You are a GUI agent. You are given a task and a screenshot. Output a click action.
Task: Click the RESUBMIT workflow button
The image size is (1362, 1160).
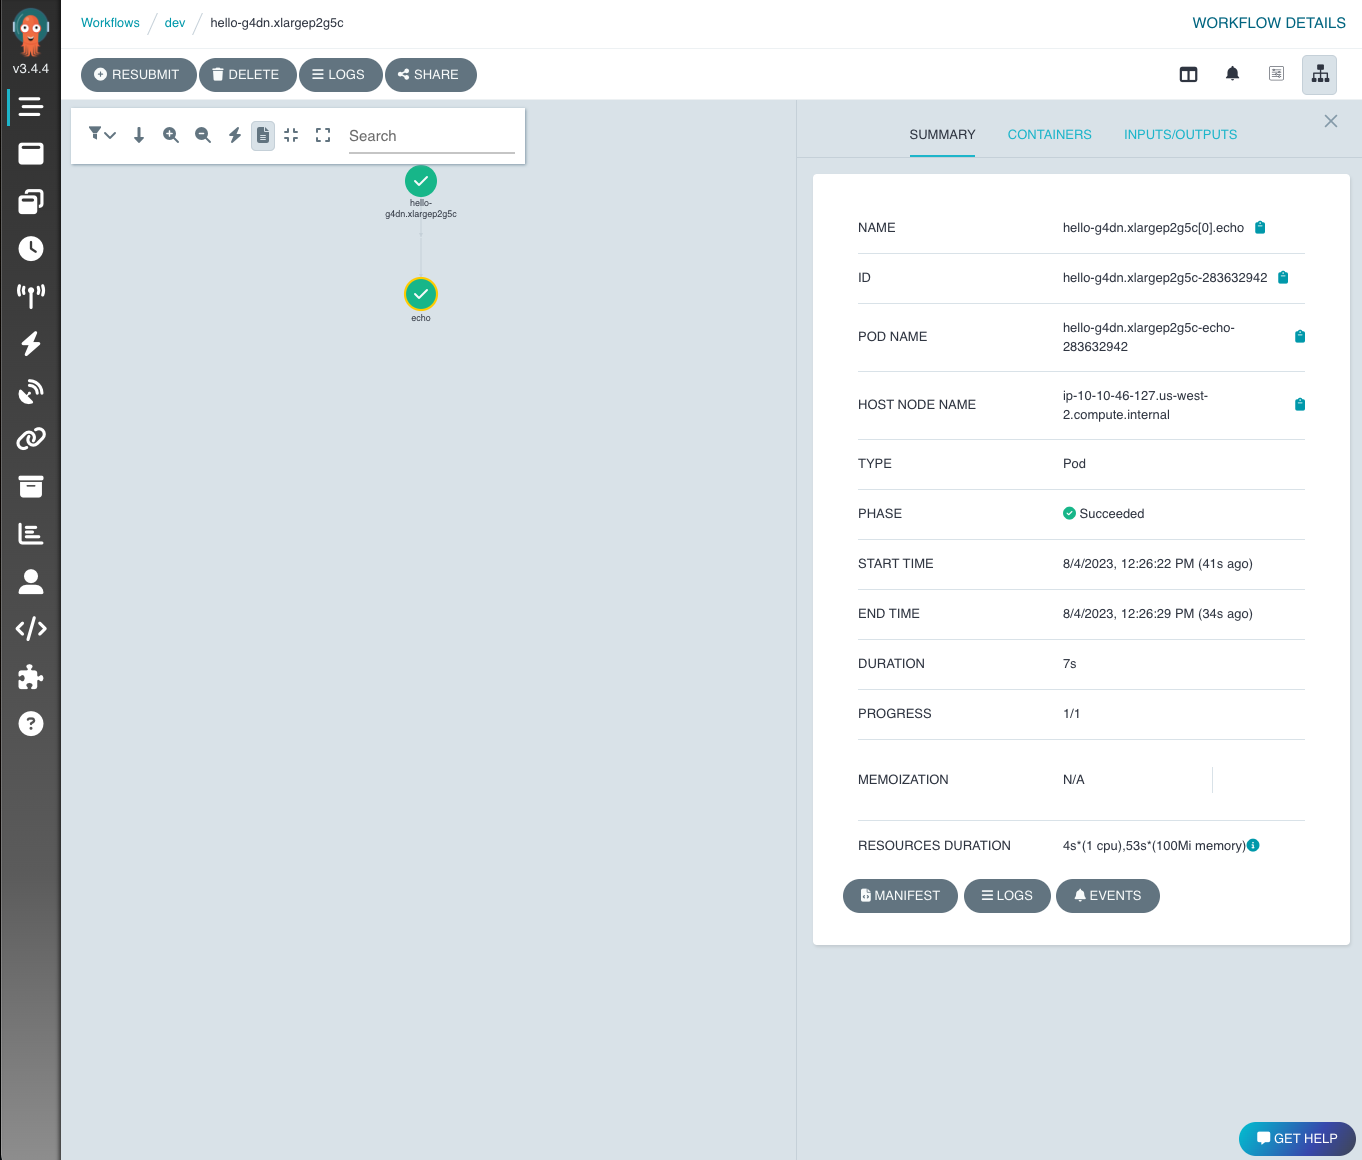pyautogui.click(x=138, y=74)
